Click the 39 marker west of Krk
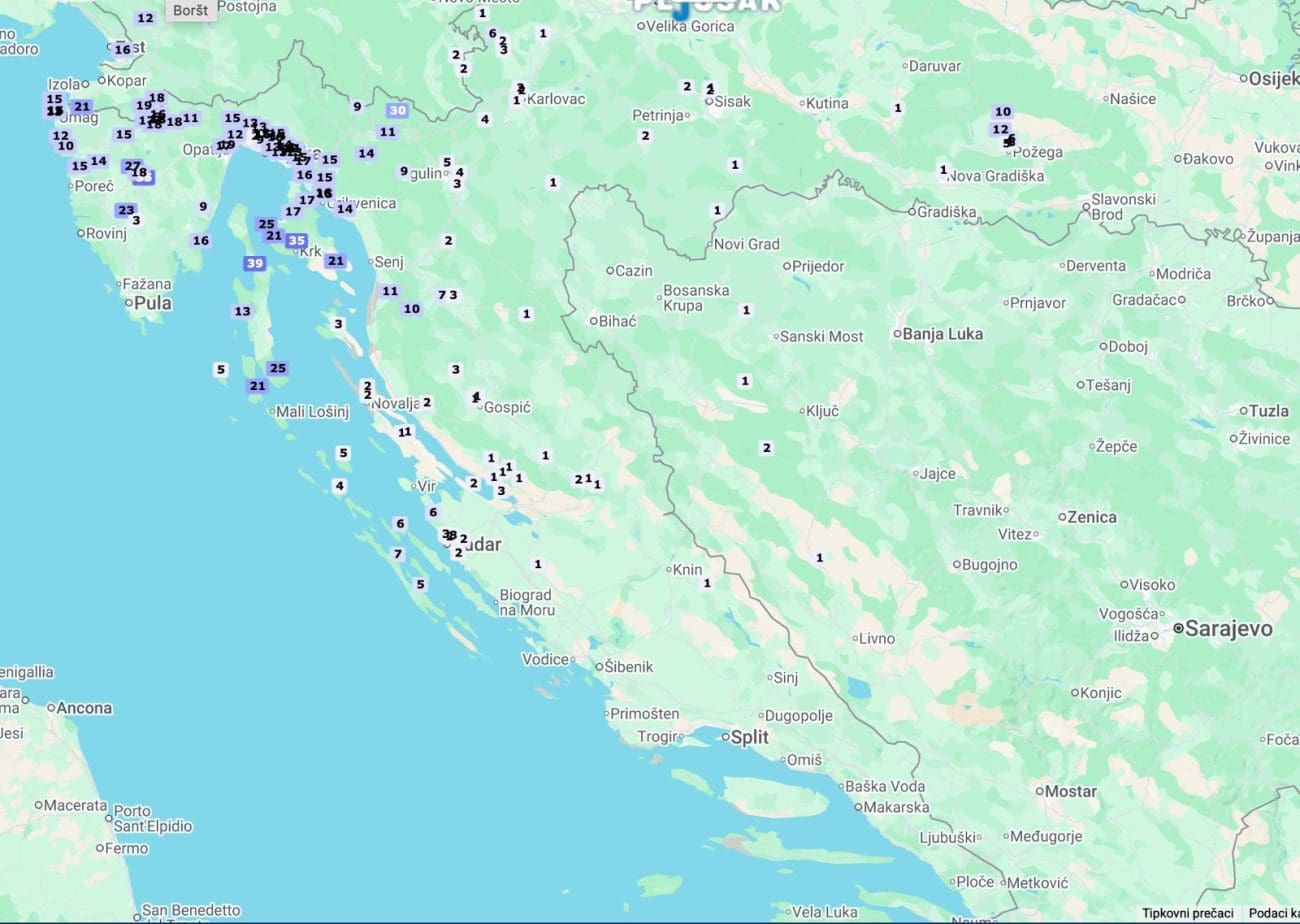The height and width of the screenshot is (924, 1300). click(254, 263)
